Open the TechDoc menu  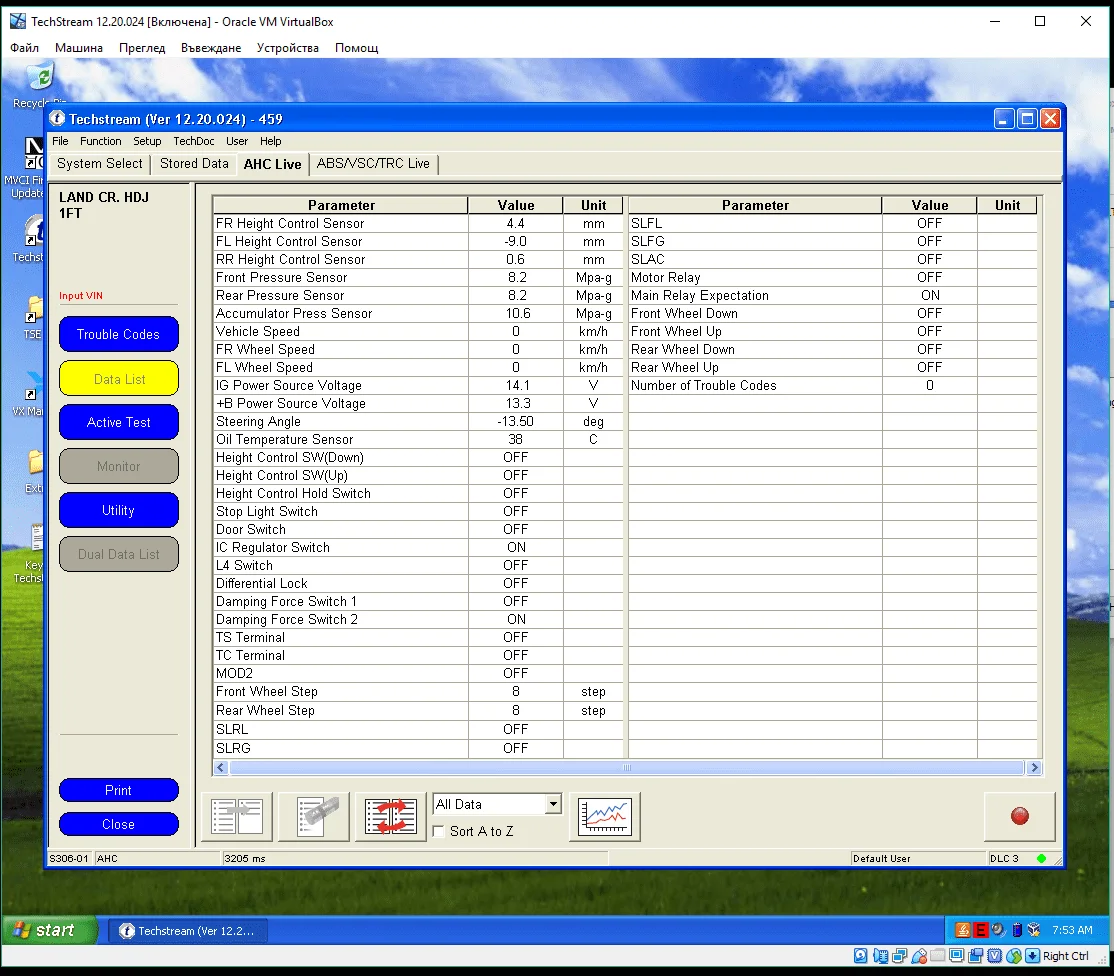(x=193, y=141)
